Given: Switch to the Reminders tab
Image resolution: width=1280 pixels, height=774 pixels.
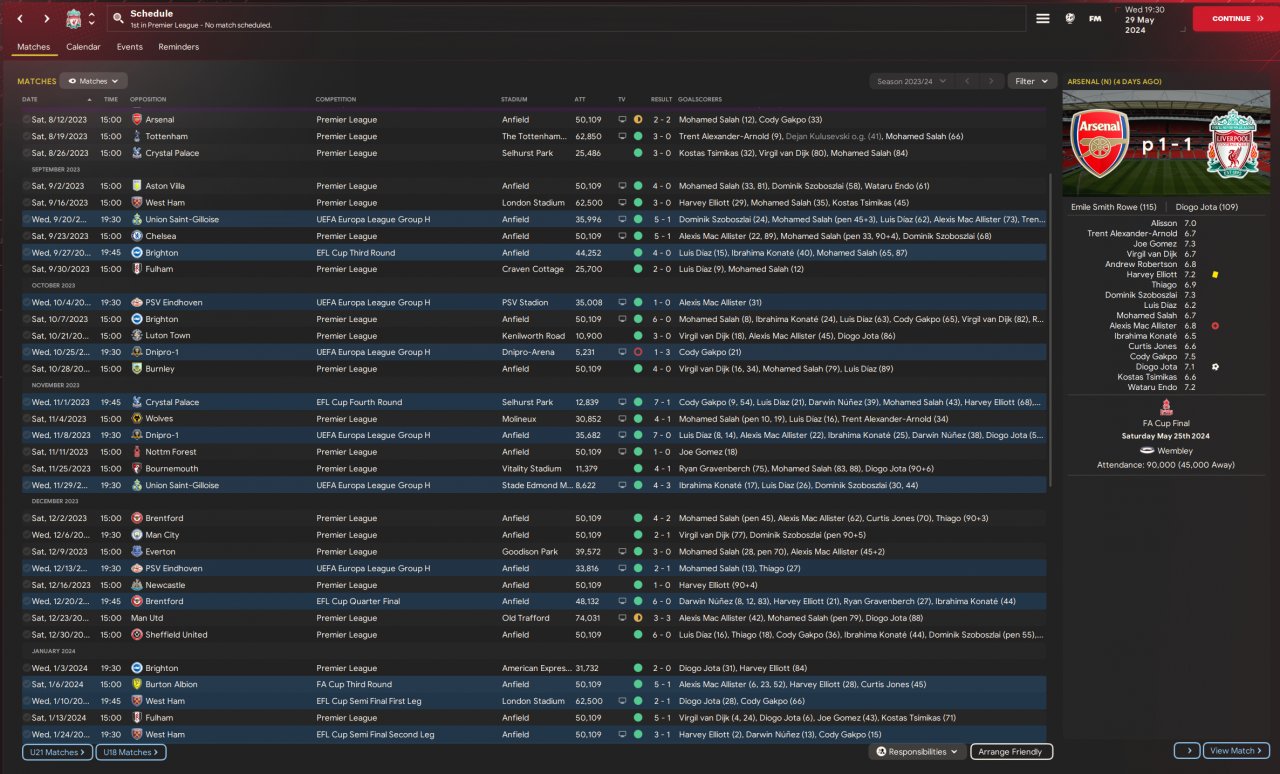Looking at the screenshot, I should [x=178, y=47].
